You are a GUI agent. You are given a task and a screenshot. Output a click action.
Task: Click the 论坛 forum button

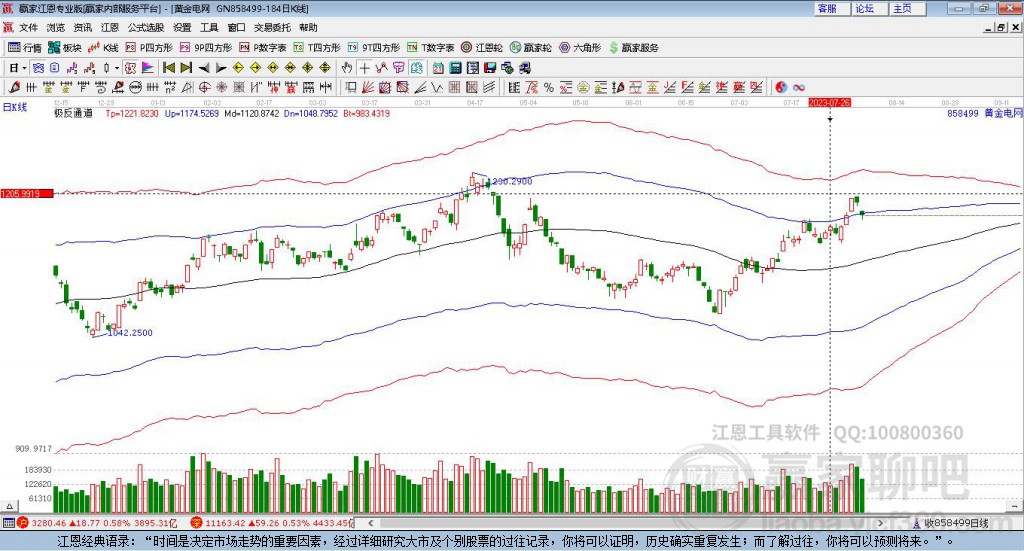[869, 8]
